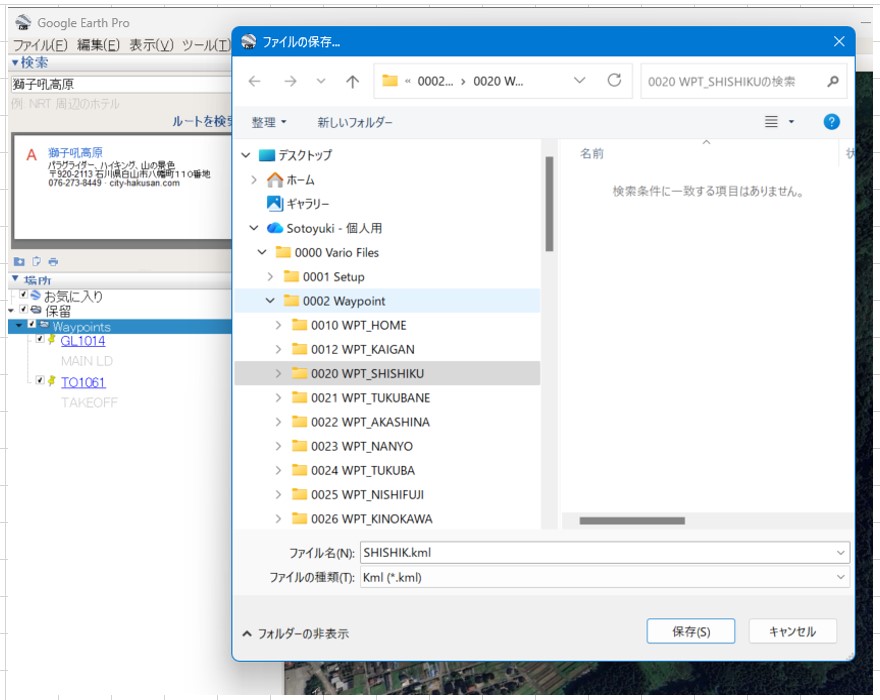This screenshot has width=880, height=700.
Task: Toggle the TO1061 waypoint checkbox
Action: pyautogui.click(x=40, y=381)
